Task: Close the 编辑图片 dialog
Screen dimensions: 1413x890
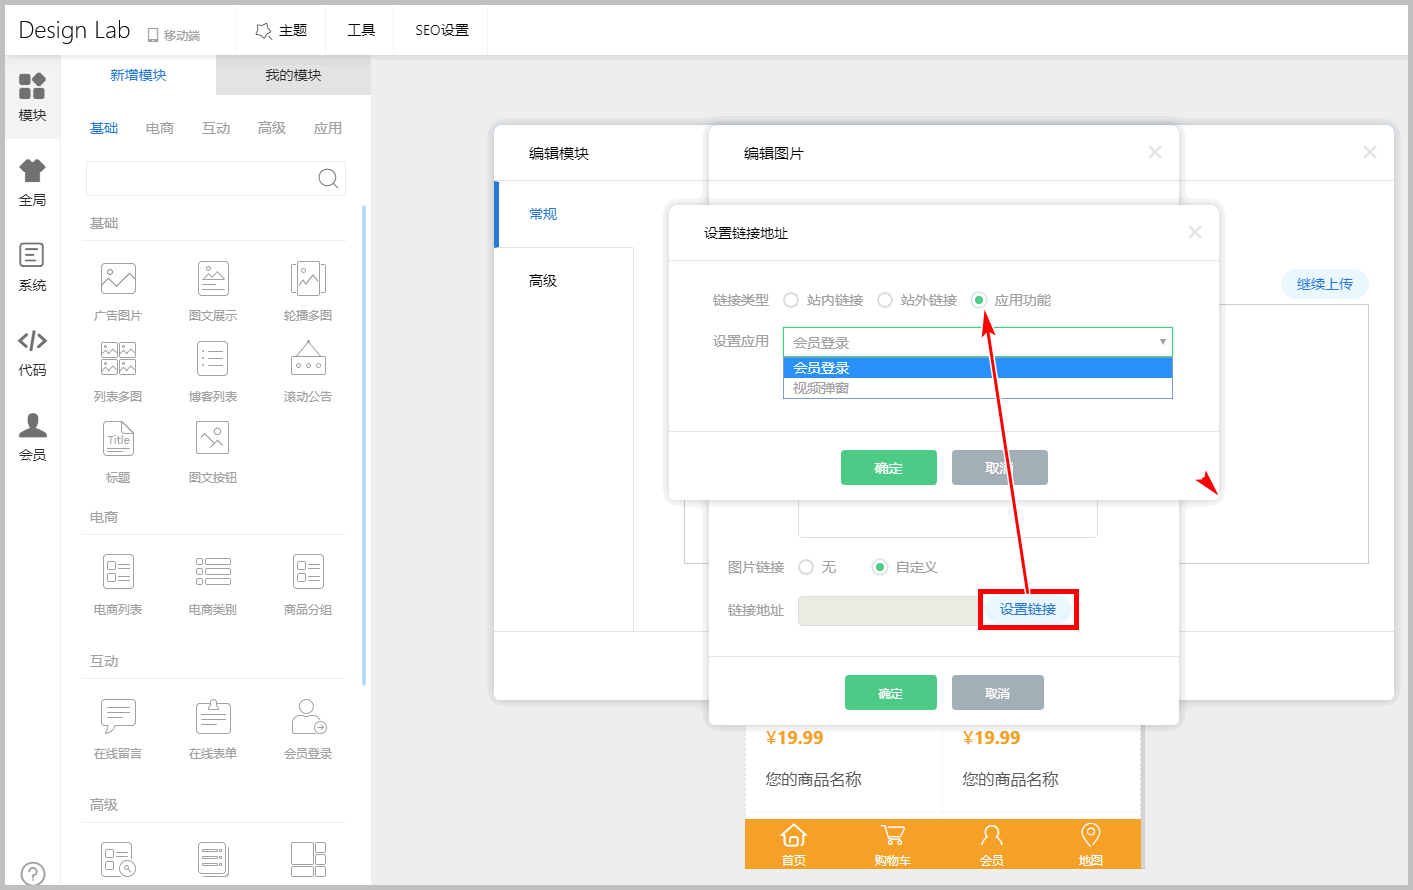Action: tap(1155, 152)
